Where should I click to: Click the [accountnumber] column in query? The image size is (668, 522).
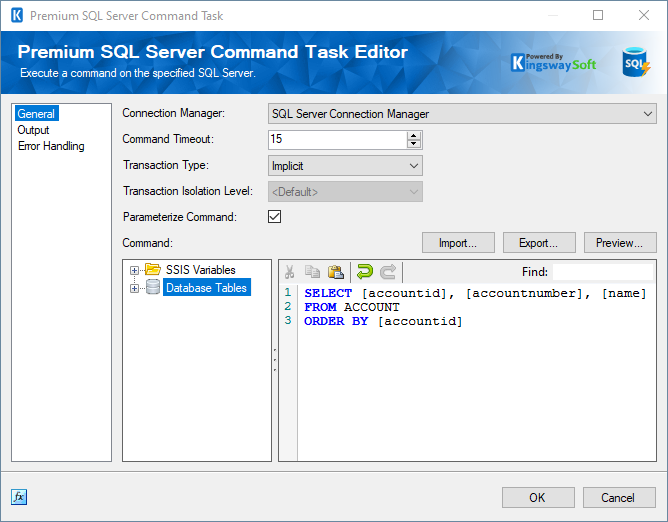pos(524,293)
